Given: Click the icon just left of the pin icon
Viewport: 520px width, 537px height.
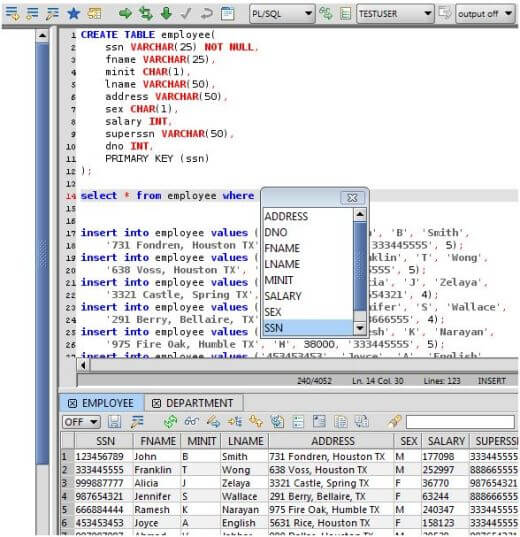Looking at the screenshot, I should (x=362, y=422).
